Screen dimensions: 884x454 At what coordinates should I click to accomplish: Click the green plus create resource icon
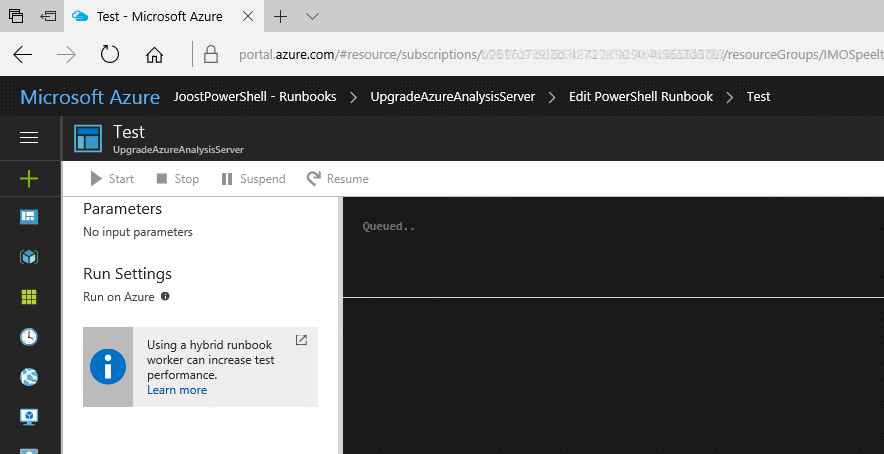pos(29,179)
